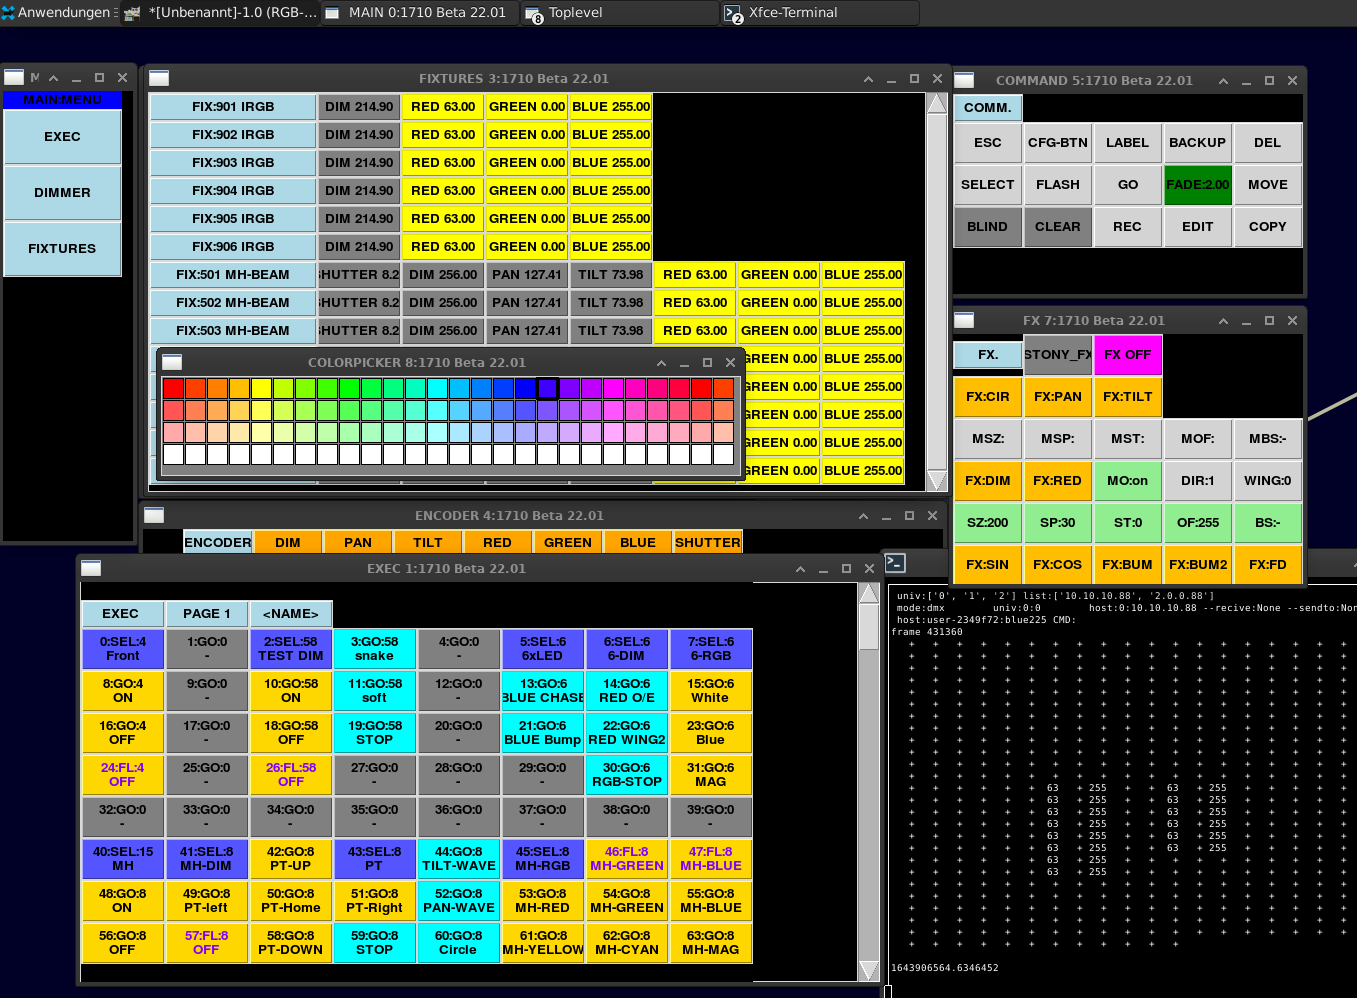Click the SZ:200 size button
The image size is (1357, 998).
click(x=988, y=523)
